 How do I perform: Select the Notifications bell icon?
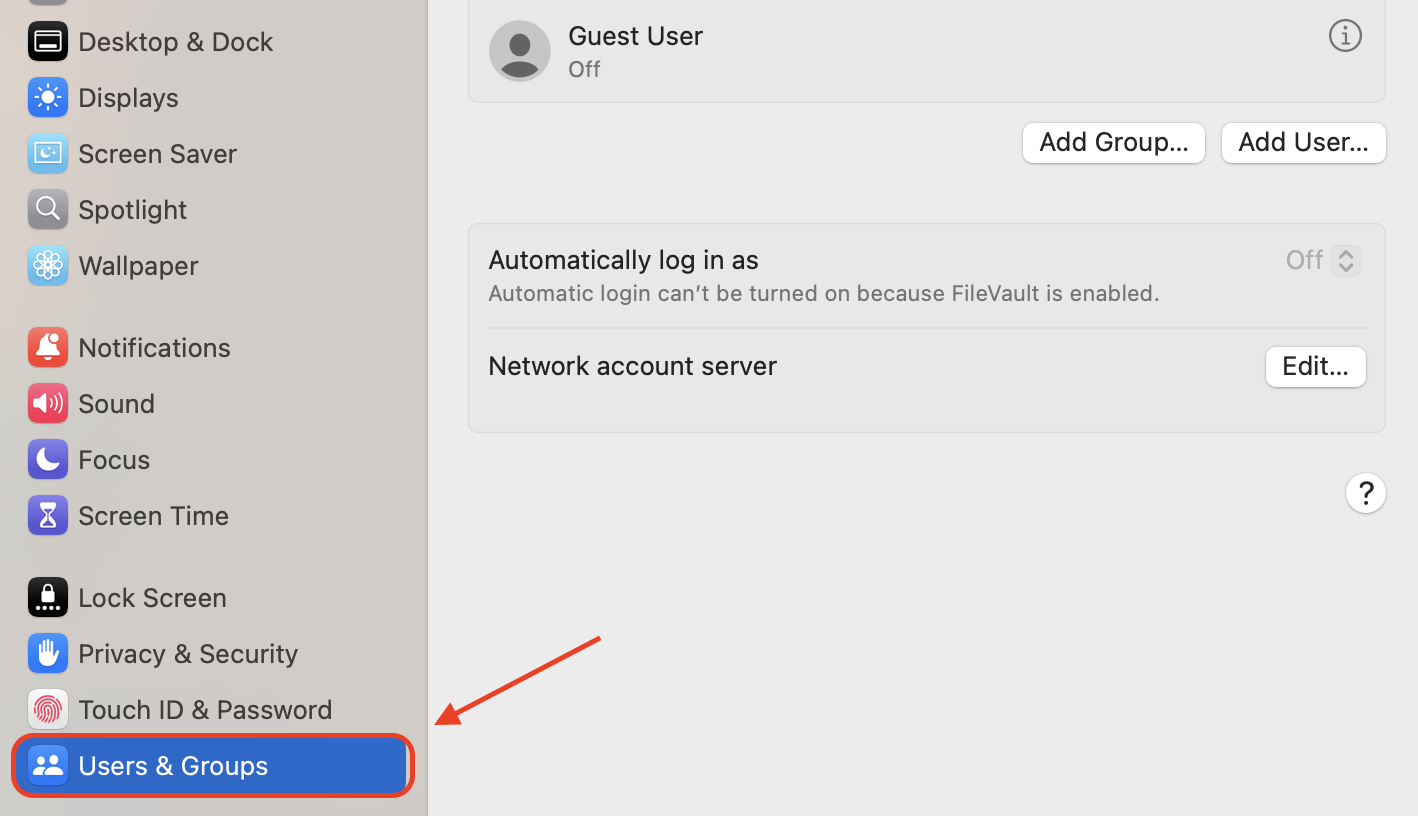coord(47,347)
